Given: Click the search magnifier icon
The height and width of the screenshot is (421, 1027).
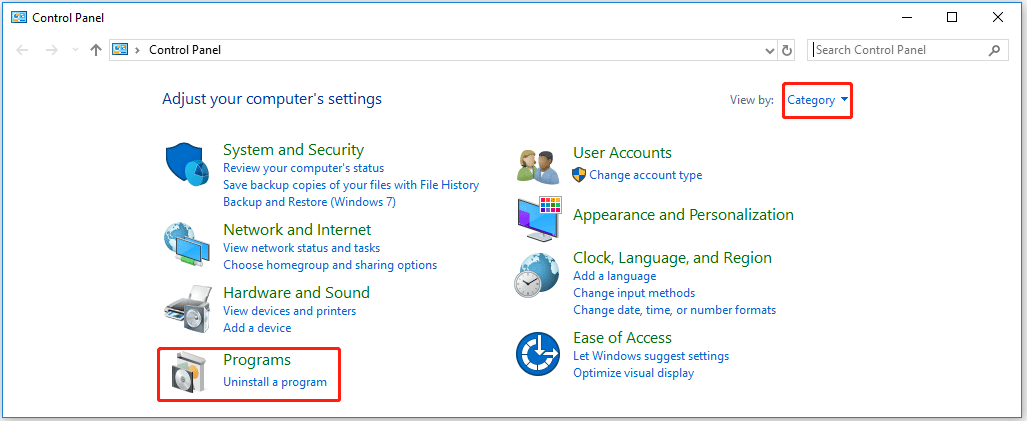Looking at the screenshot, I should point(995,50).
